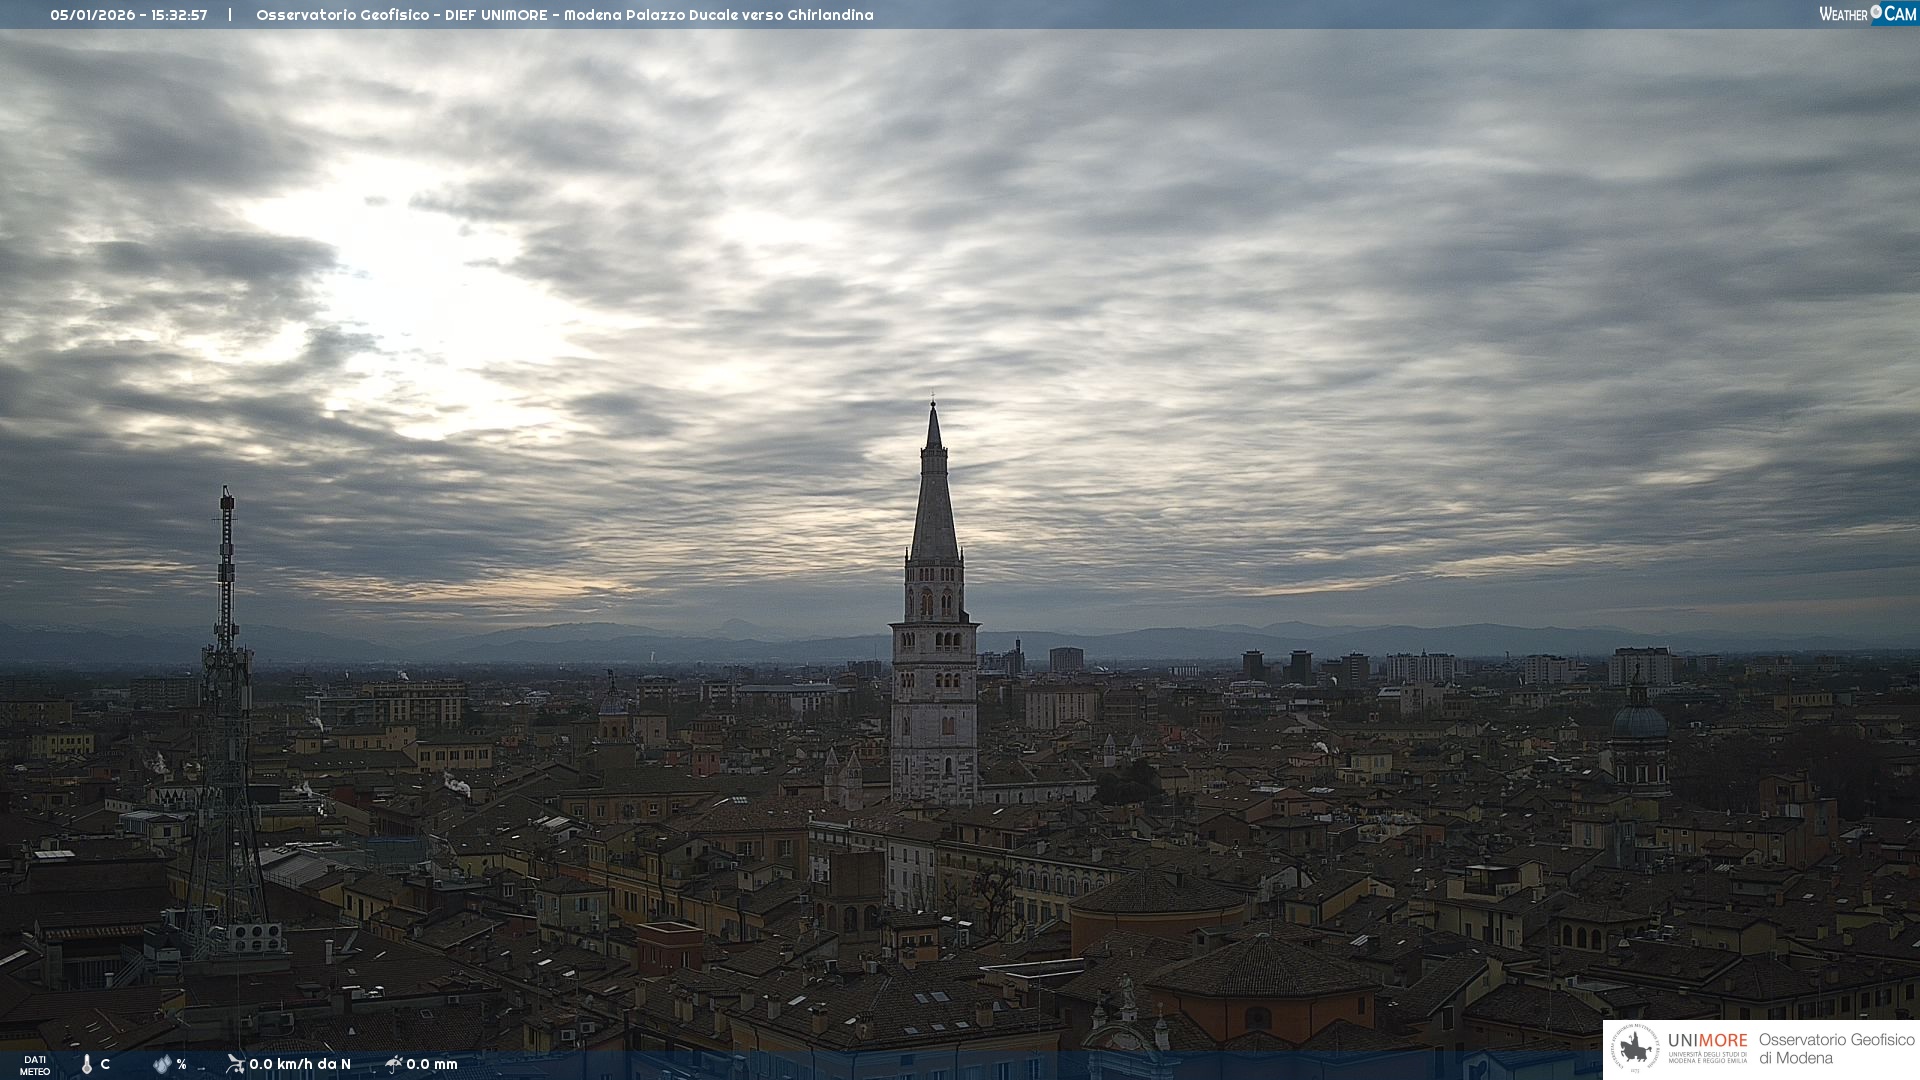The image size is (1920, 1080).
Task: Click the DATI METEO label
Action: 35,1065
